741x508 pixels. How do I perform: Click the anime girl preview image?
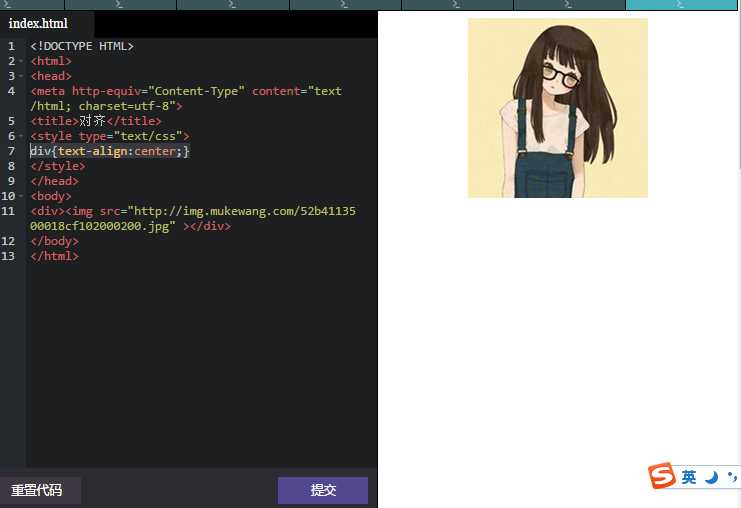[x=558, y=108]
